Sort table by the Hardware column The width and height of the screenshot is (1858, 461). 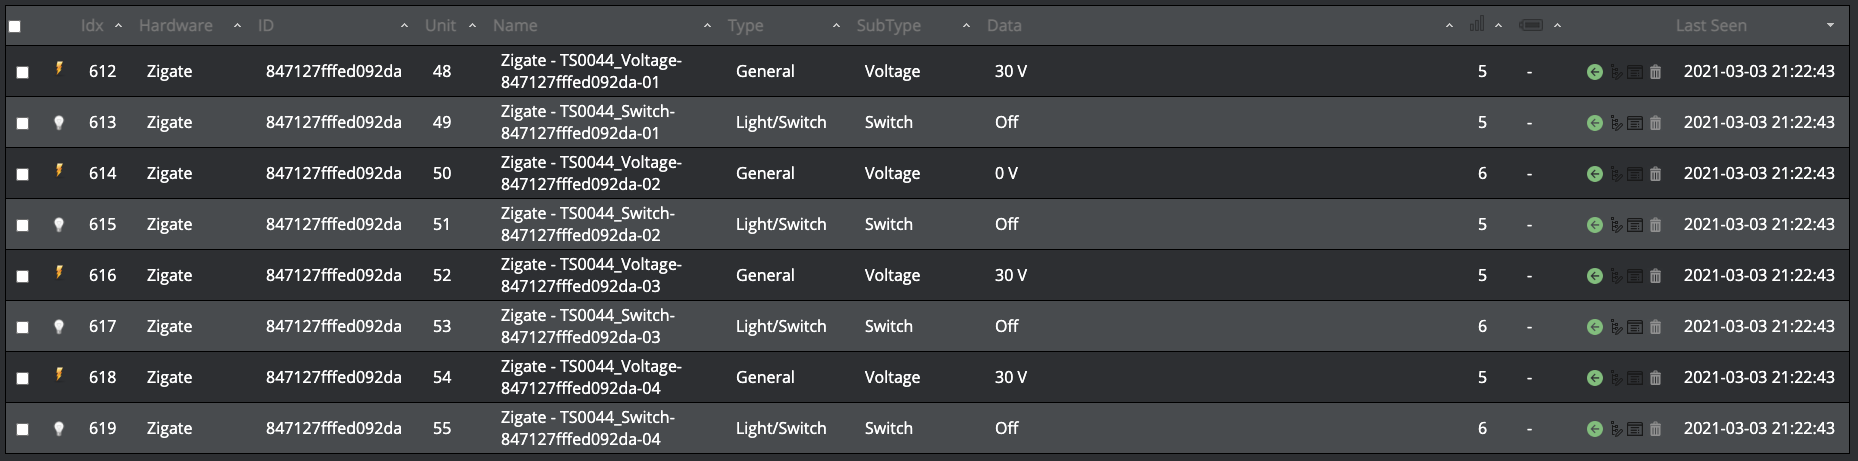pyautogui.click(x=176, y=26)
